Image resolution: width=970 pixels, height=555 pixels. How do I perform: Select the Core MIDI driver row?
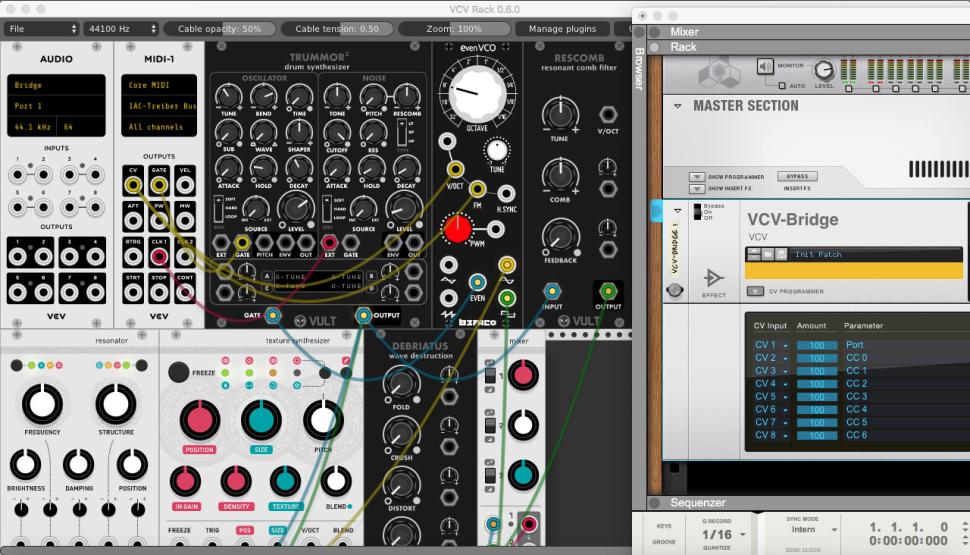click(x=160, y=86)
